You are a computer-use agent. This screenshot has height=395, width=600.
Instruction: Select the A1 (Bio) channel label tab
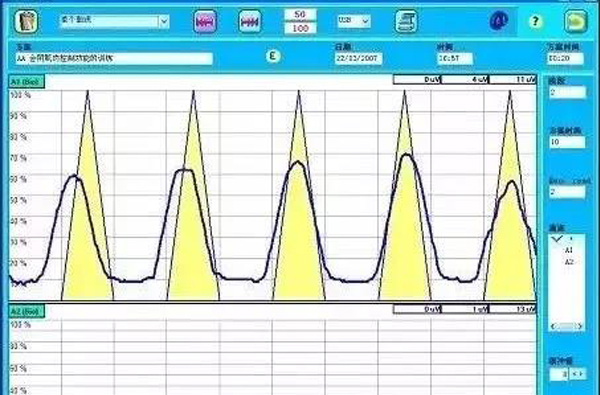tap(27, 82)
